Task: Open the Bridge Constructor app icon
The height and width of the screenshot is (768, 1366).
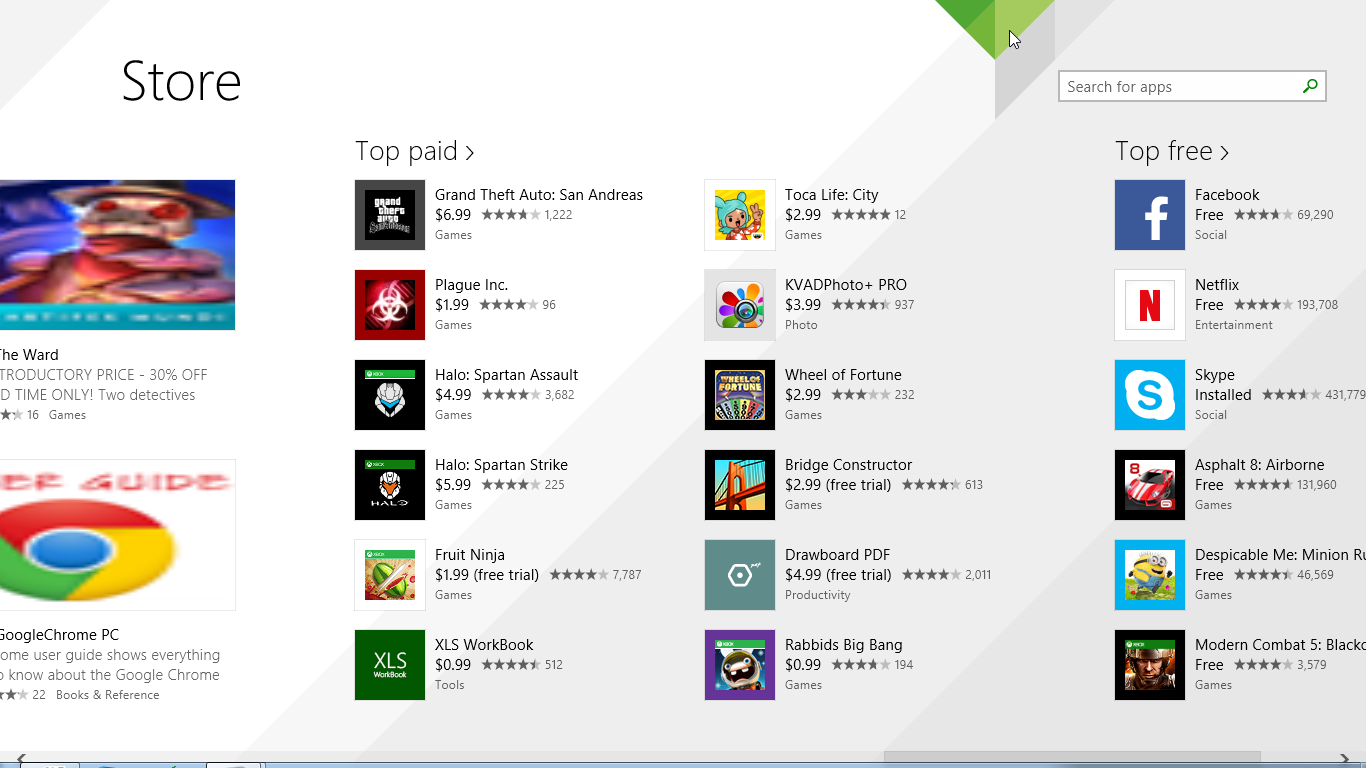Action: coord(740,485)
